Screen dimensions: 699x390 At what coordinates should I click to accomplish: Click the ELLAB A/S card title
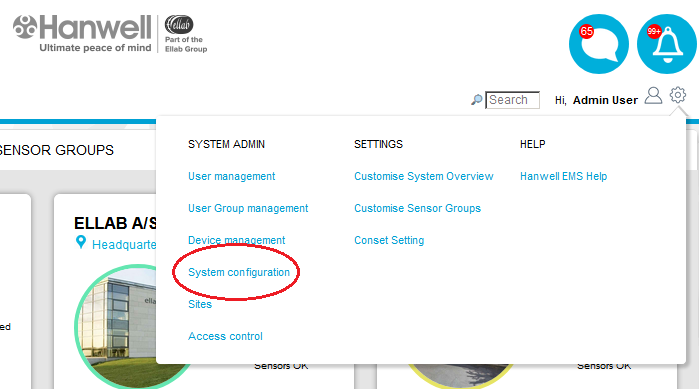coord(115,223)
